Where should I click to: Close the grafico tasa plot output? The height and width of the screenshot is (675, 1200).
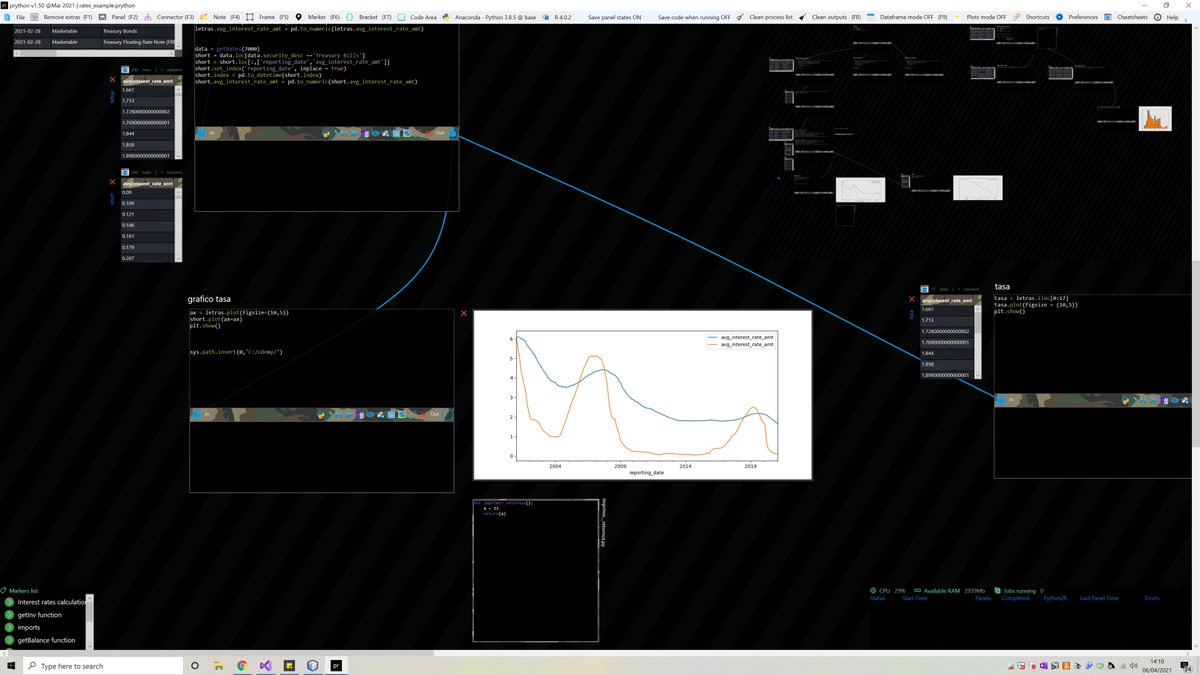tap(464, 314)
